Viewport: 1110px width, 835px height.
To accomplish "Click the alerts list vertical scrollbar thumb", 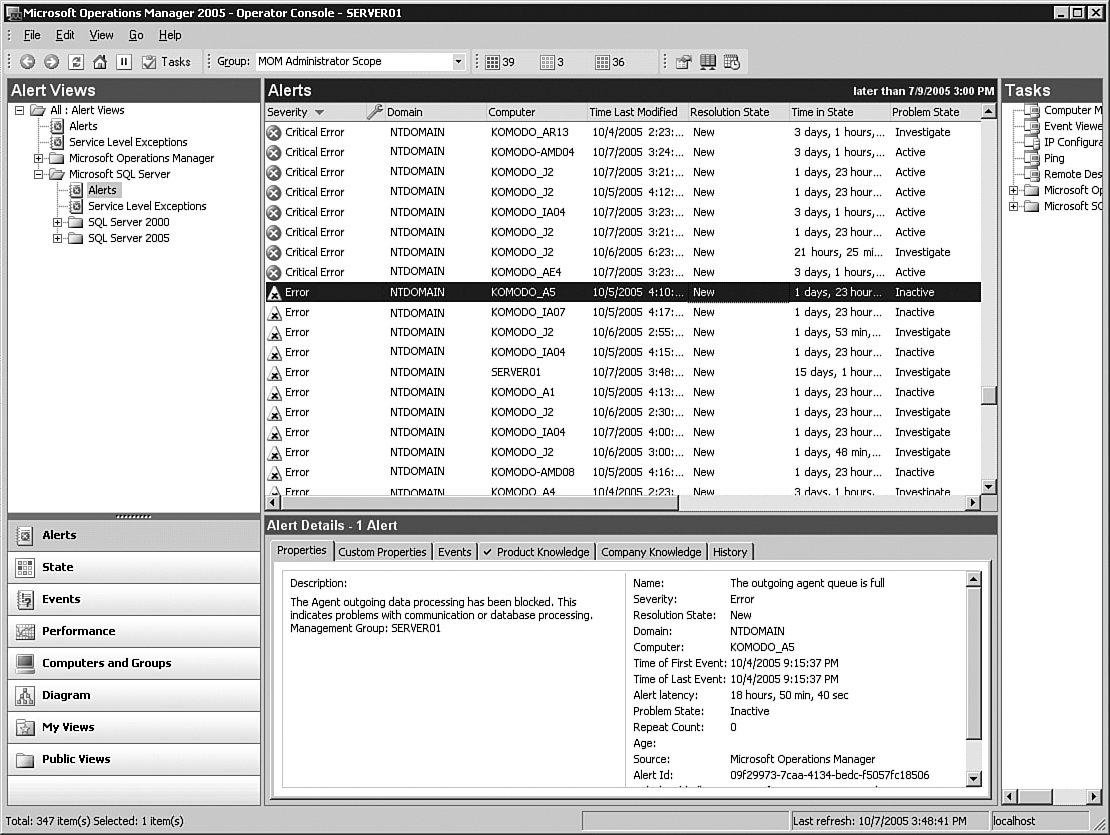I will pyautogui.click(x=988, y=395).
